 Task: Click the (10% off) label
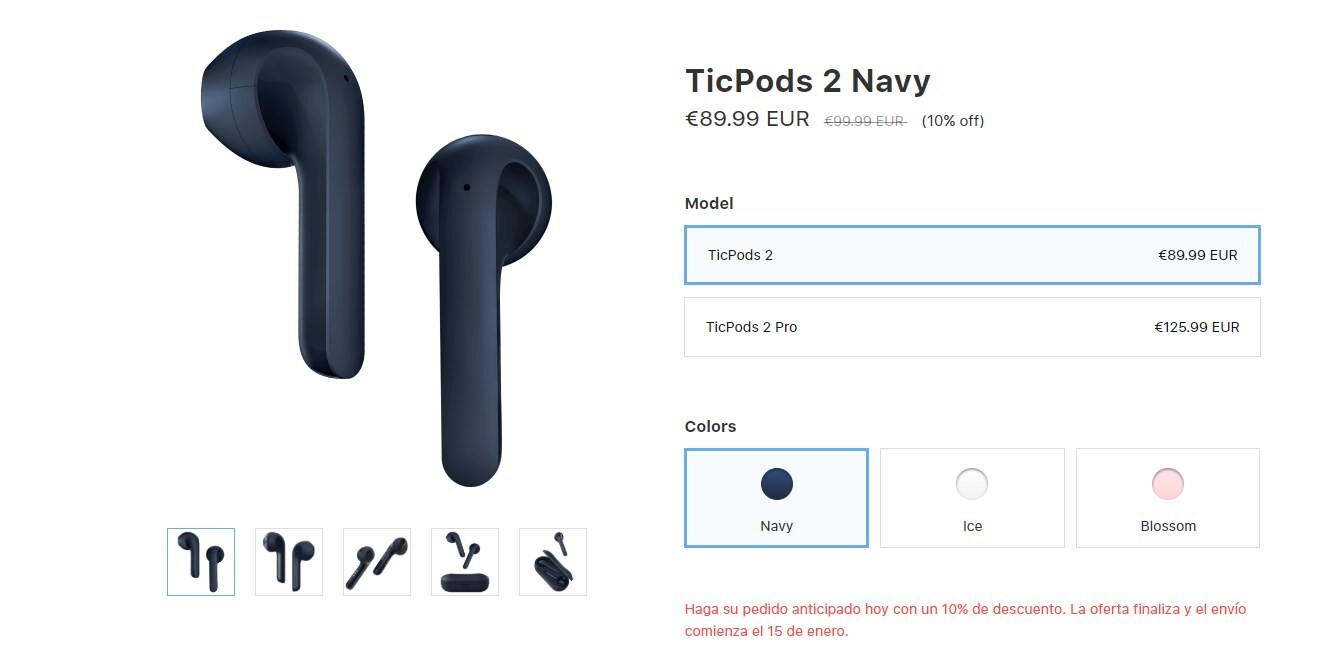point(953,121)
